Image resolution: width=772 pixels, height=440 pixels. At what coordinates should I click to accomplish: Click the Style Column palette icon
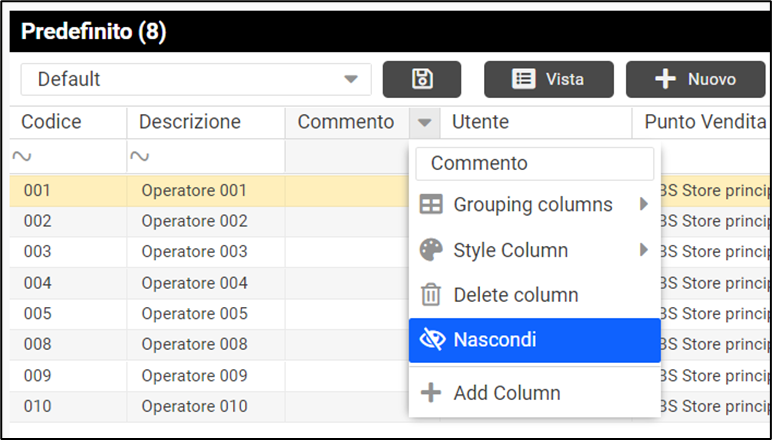tap(431, 250)
